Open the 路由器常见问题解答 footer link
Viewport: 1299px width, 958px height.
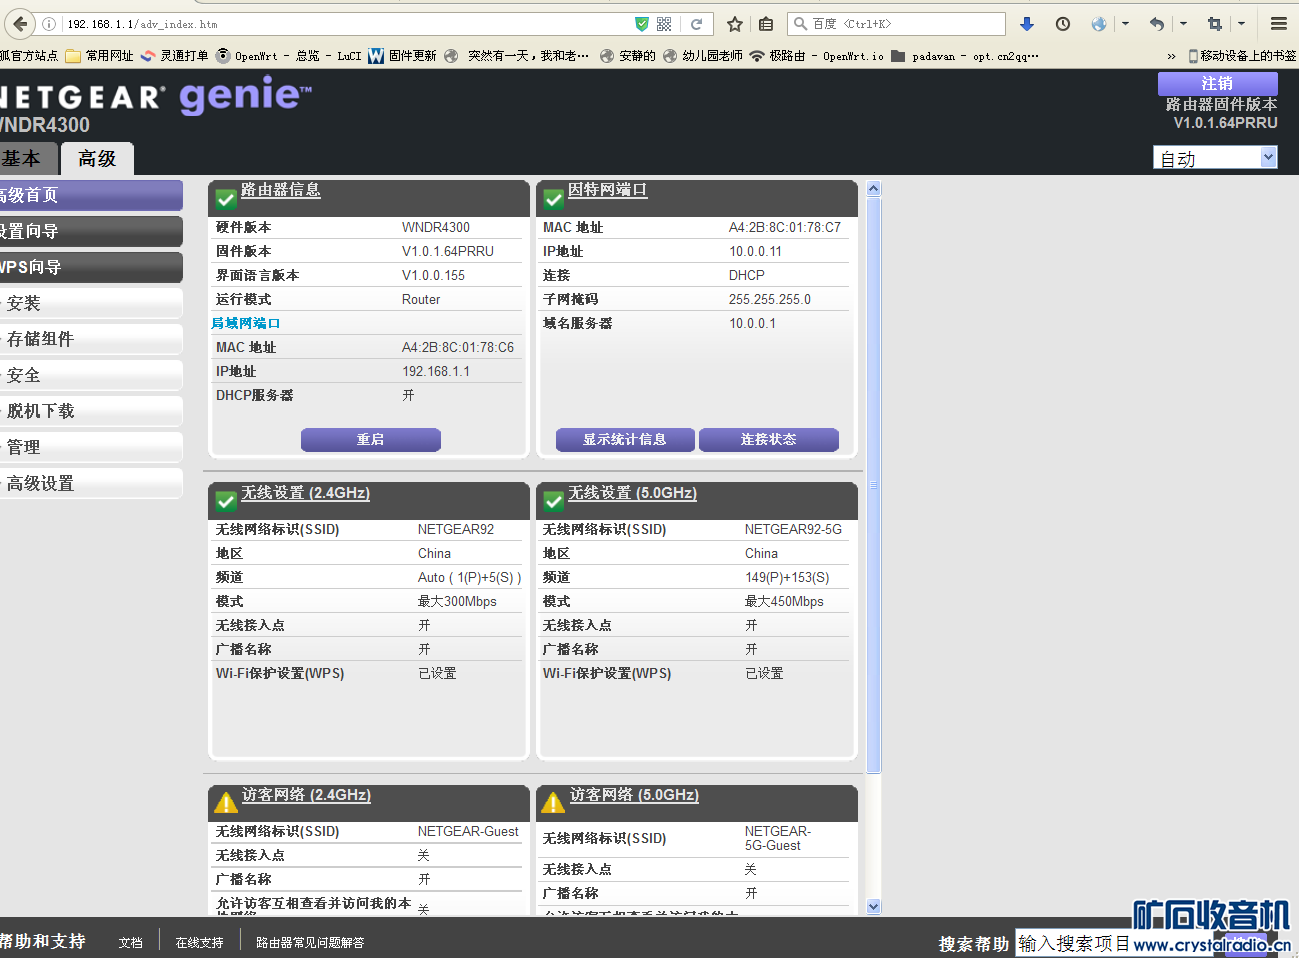[x=310, y=942]
